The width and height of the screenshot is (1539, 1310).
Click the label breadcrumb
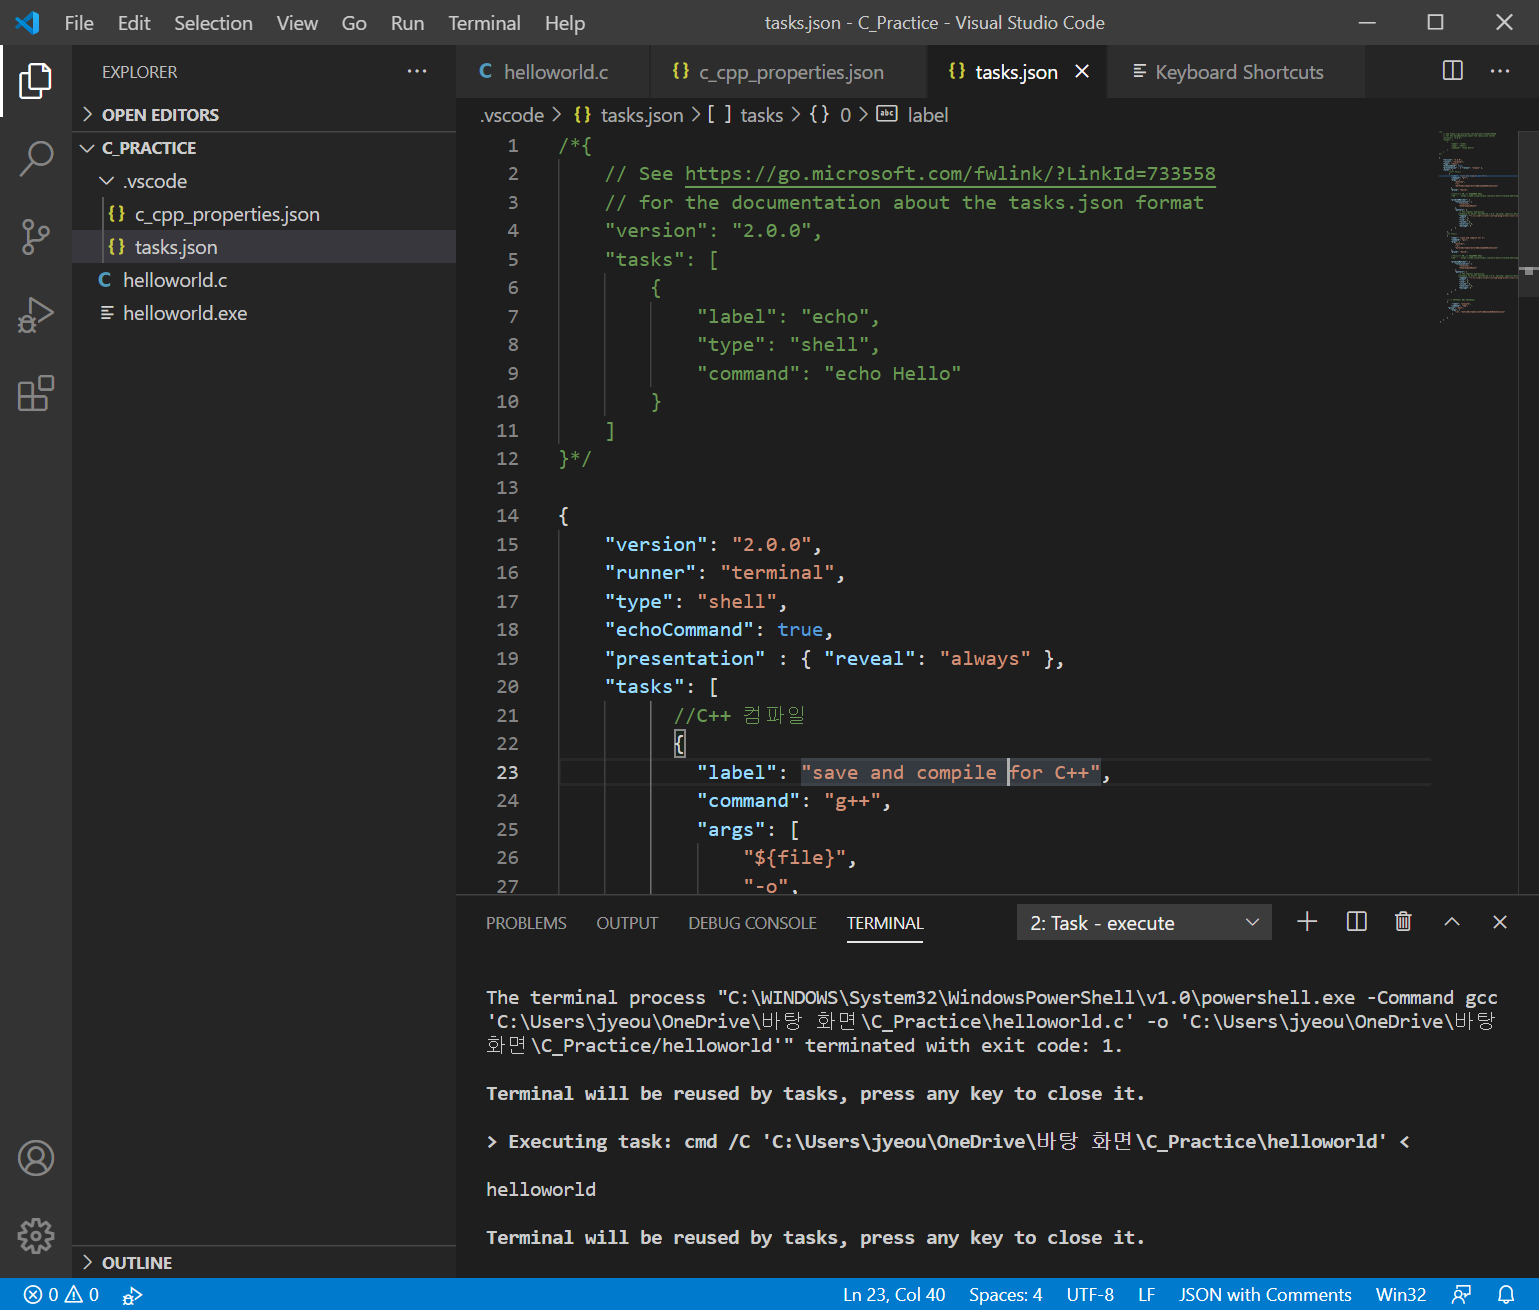pos(913,115)
